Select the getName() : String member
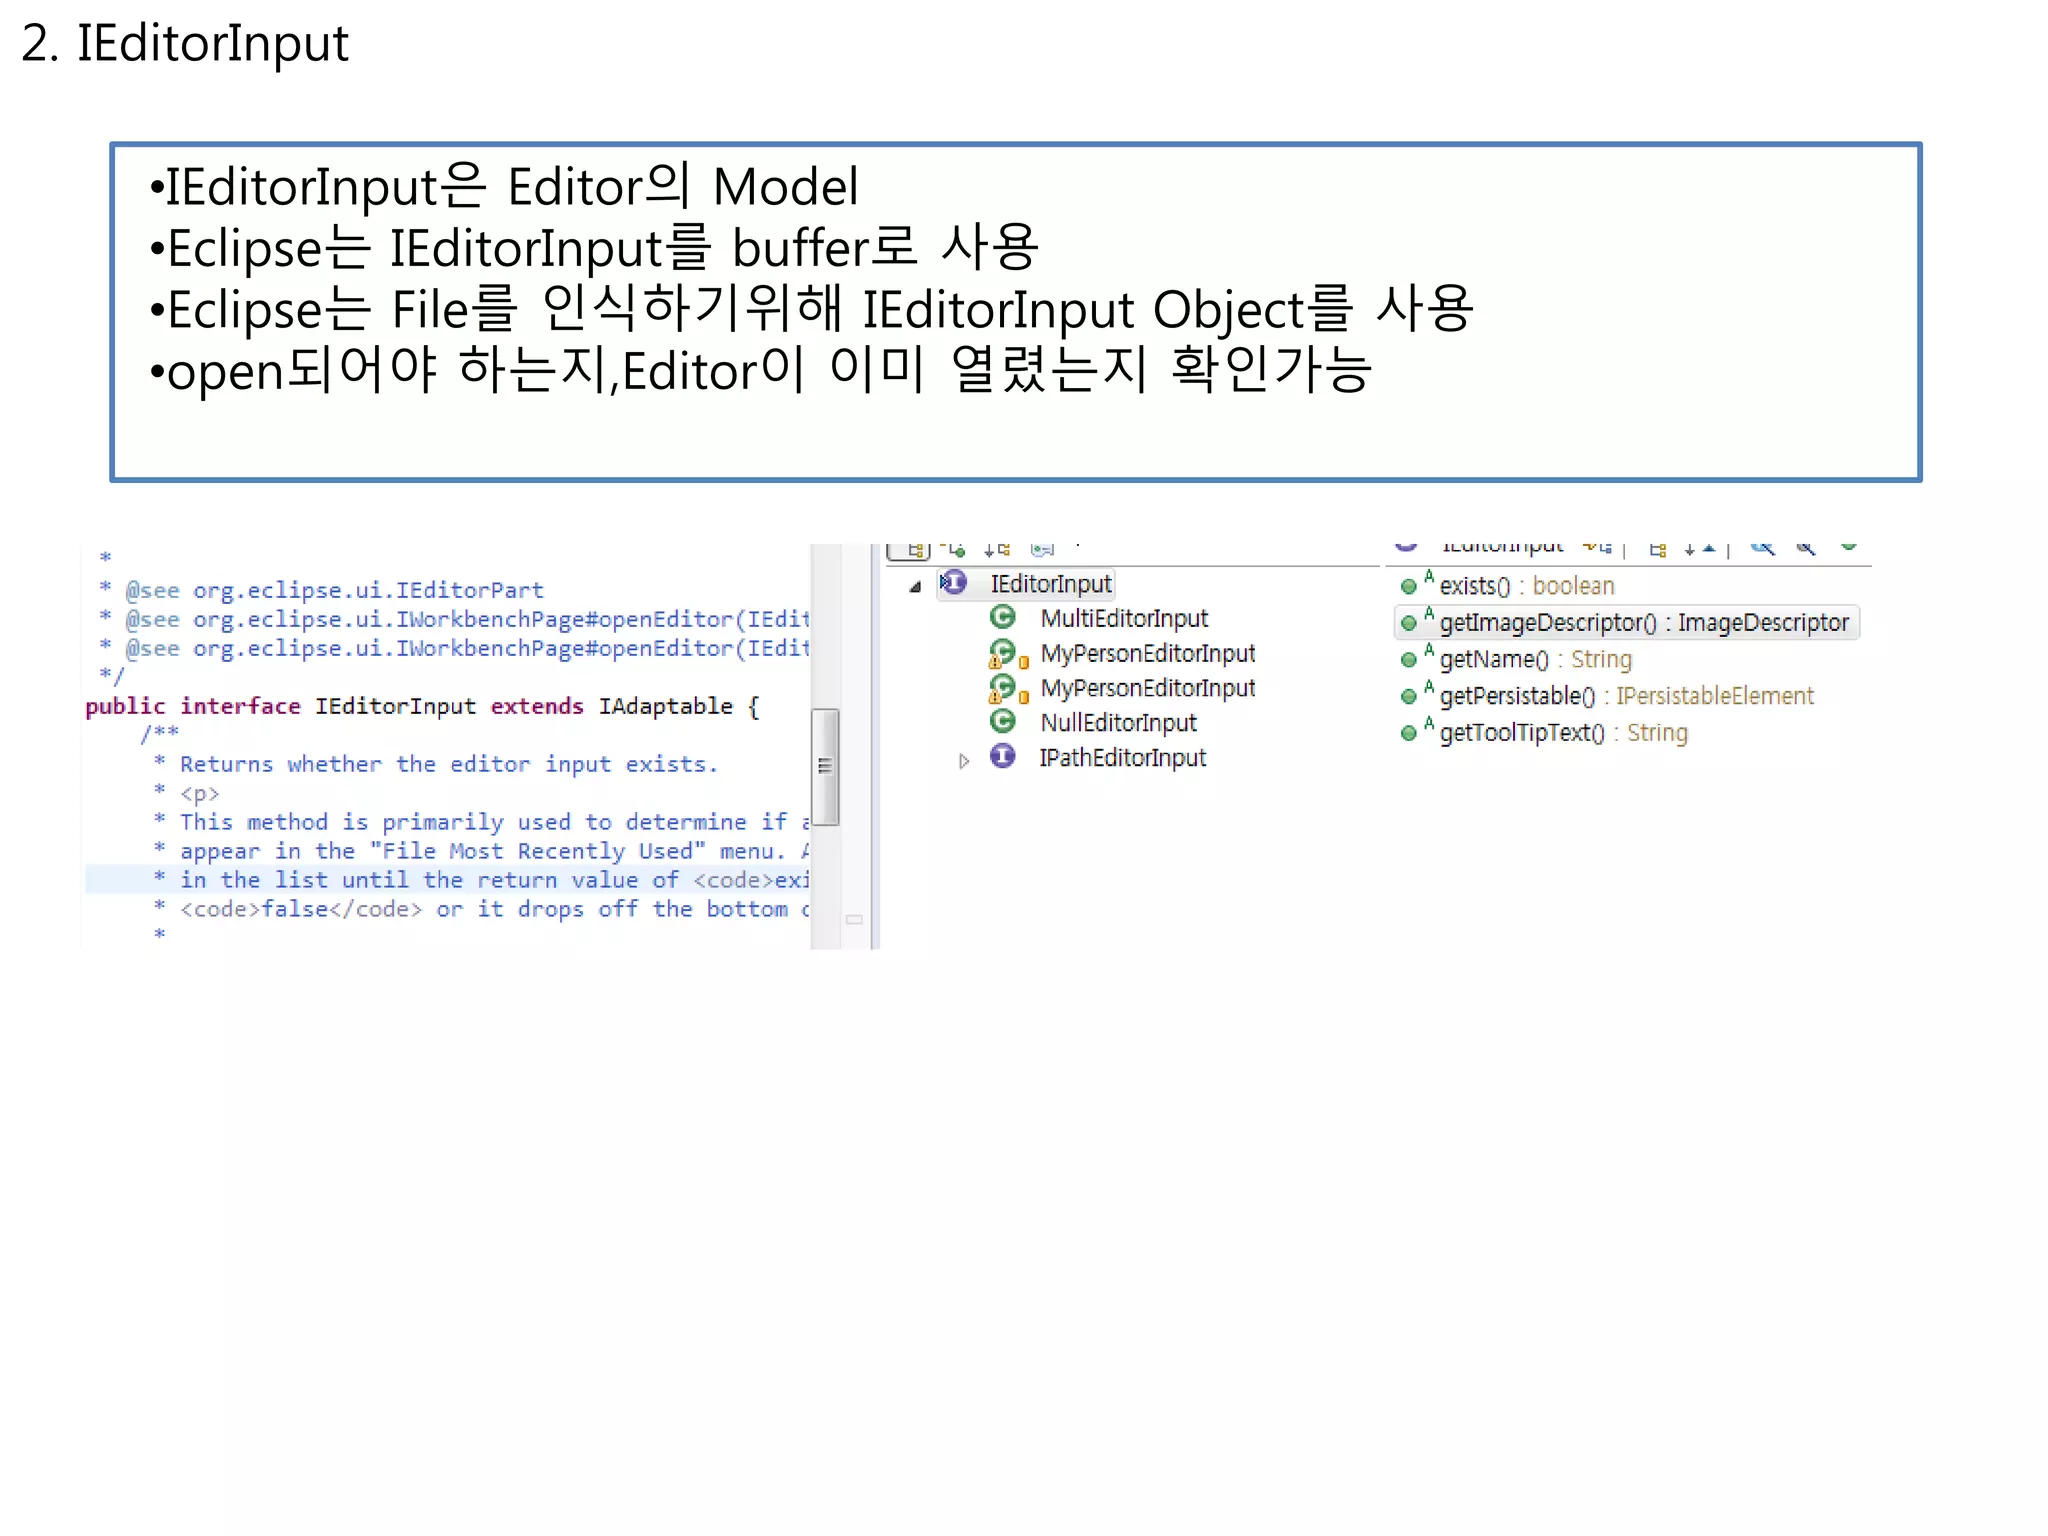The image size is (2048, 1536). point(1536,660)
